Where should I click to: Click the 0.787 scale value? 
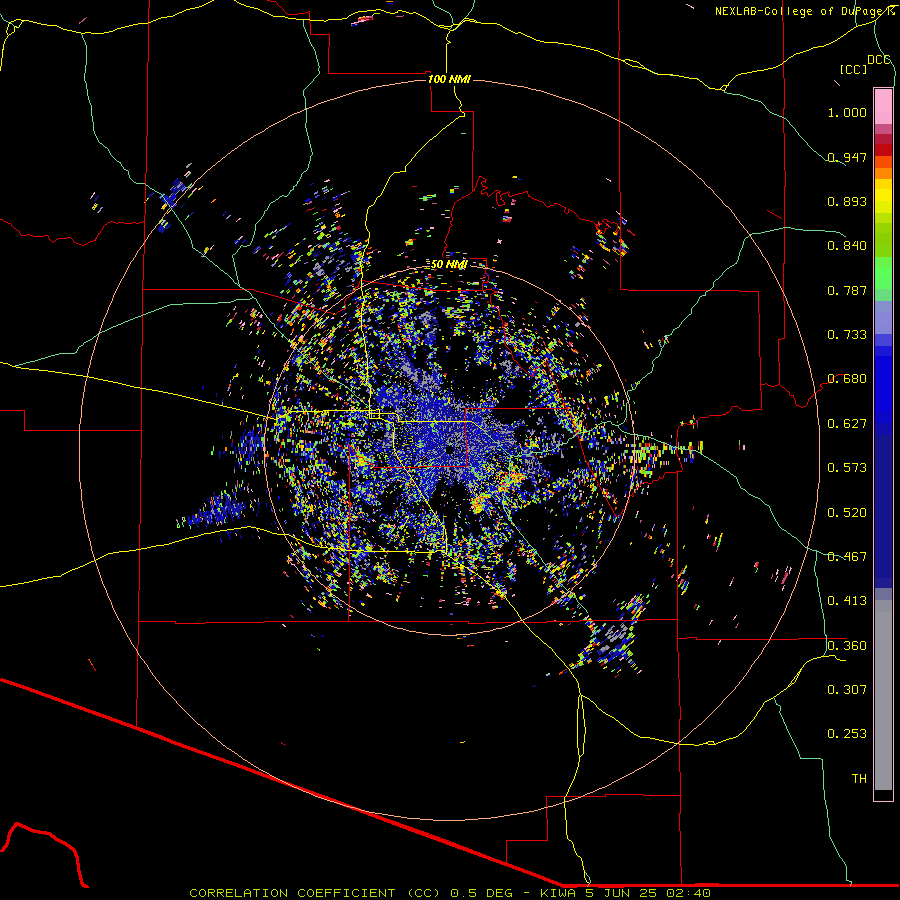click(x=847, y=290)
